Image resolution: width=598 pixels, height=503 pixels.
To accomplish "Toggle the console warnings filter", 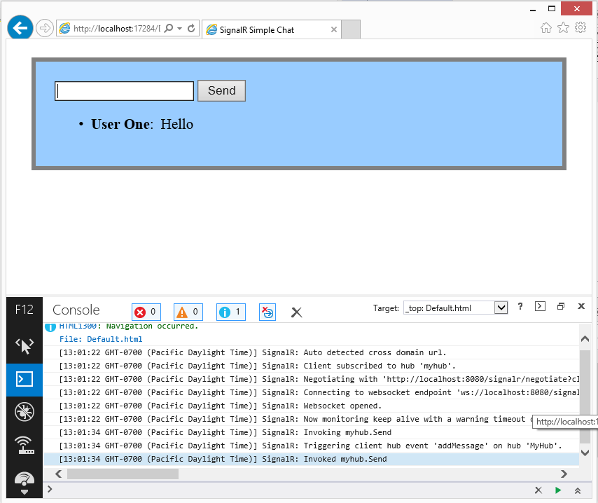I will [x=188, y=312].
